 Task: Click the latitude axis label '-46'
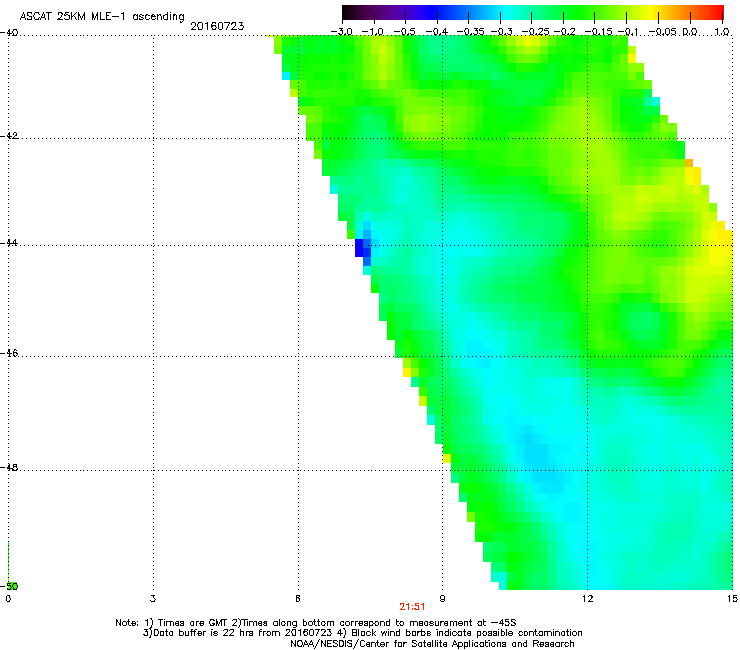[x=9, y=354]
